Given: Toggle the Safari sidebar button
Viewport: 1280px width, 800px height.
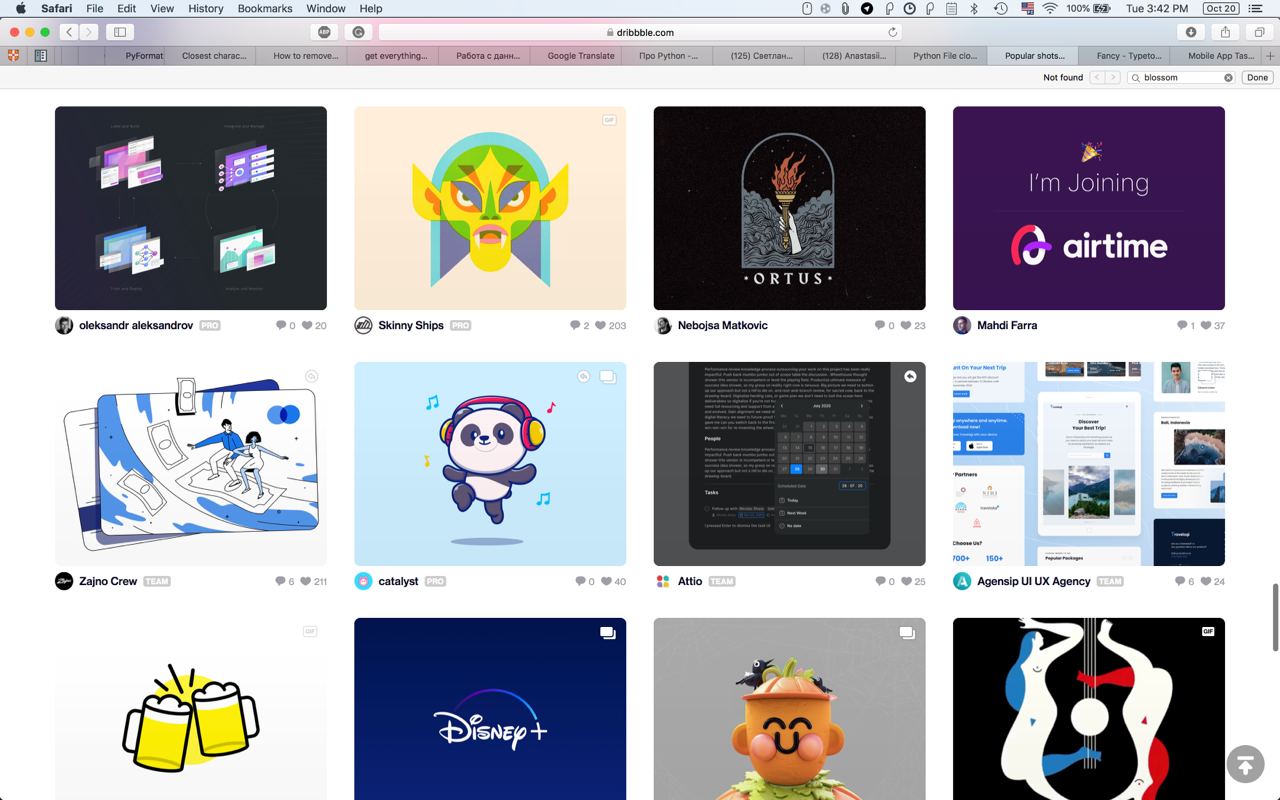Looking at the screenshot, I should (120, 32).
